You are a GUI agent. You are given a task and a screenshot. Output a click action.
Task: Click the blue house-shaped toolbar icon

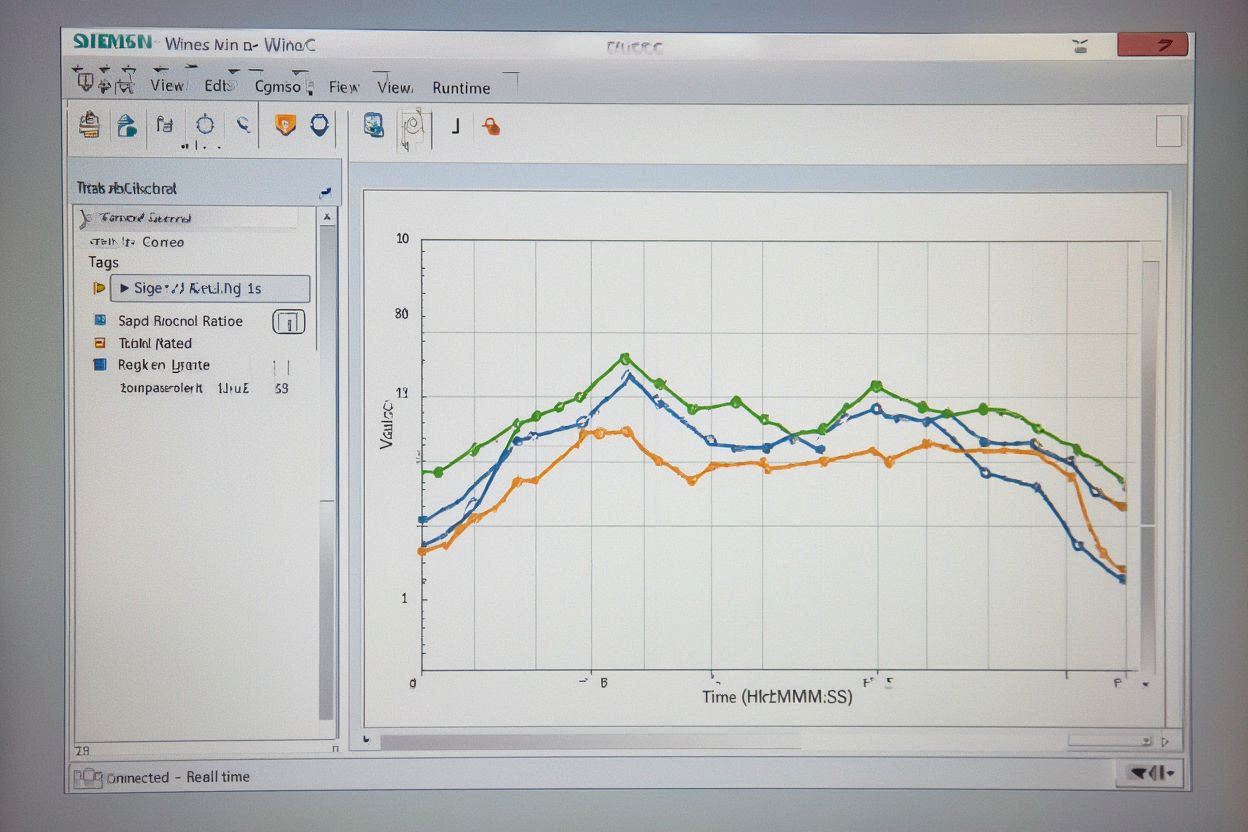click(x=127, y=125)
